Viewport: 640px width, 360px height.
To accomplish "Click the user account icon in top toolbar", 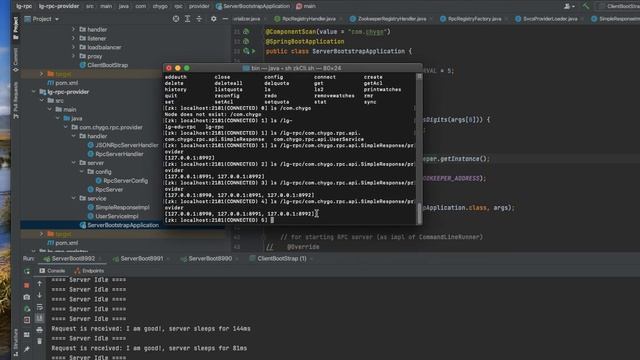I will click(x=569, y=6).
